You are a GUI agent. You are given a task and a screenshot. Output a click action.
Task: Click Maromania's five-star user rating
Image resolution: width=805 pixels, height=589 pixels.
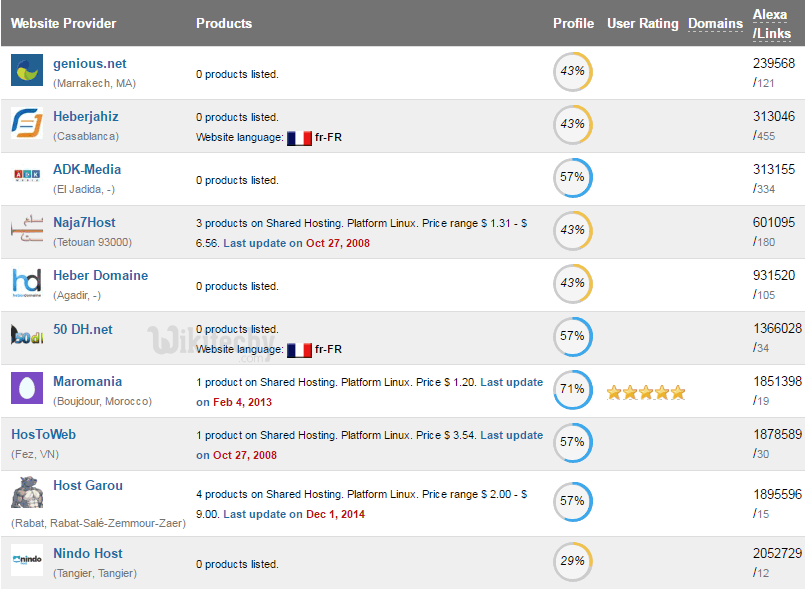click(646, 392)
